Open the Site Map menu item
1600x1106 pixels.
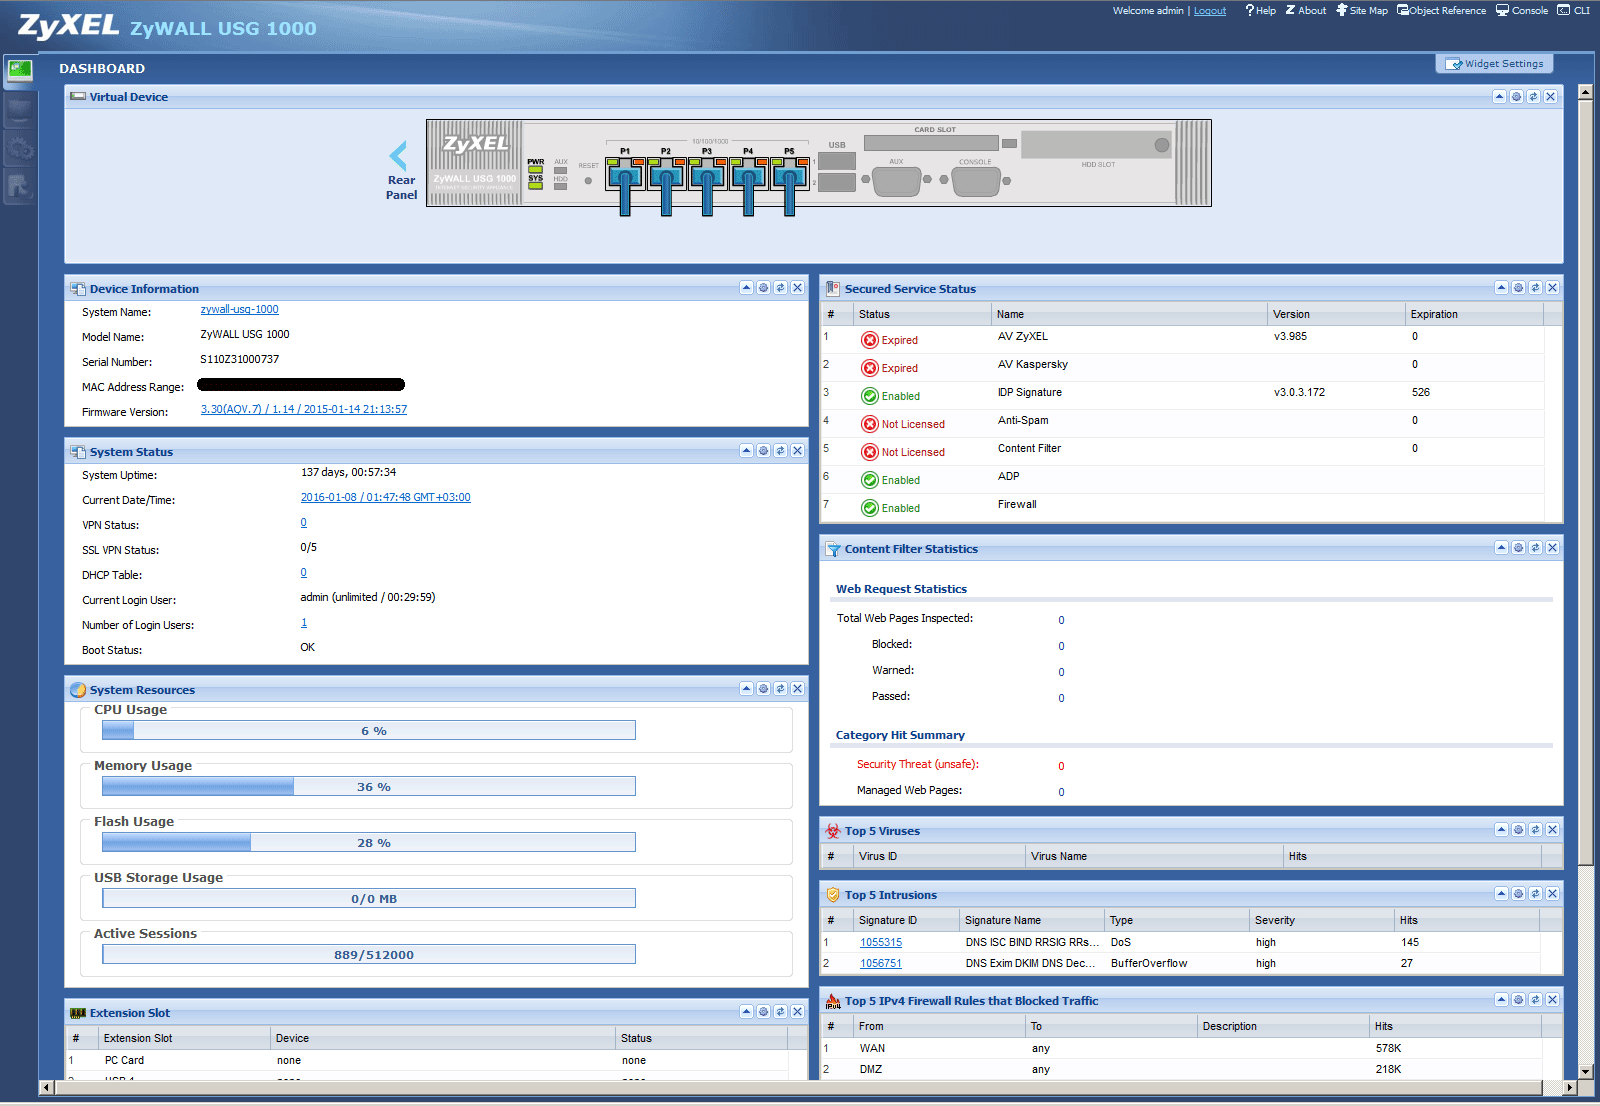click(x=1362, y=11)
